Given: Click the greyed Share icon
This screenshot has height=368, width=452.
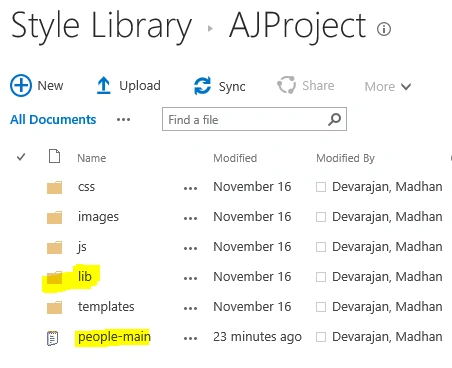Looking at the screenshot, I should coord(286,85).
